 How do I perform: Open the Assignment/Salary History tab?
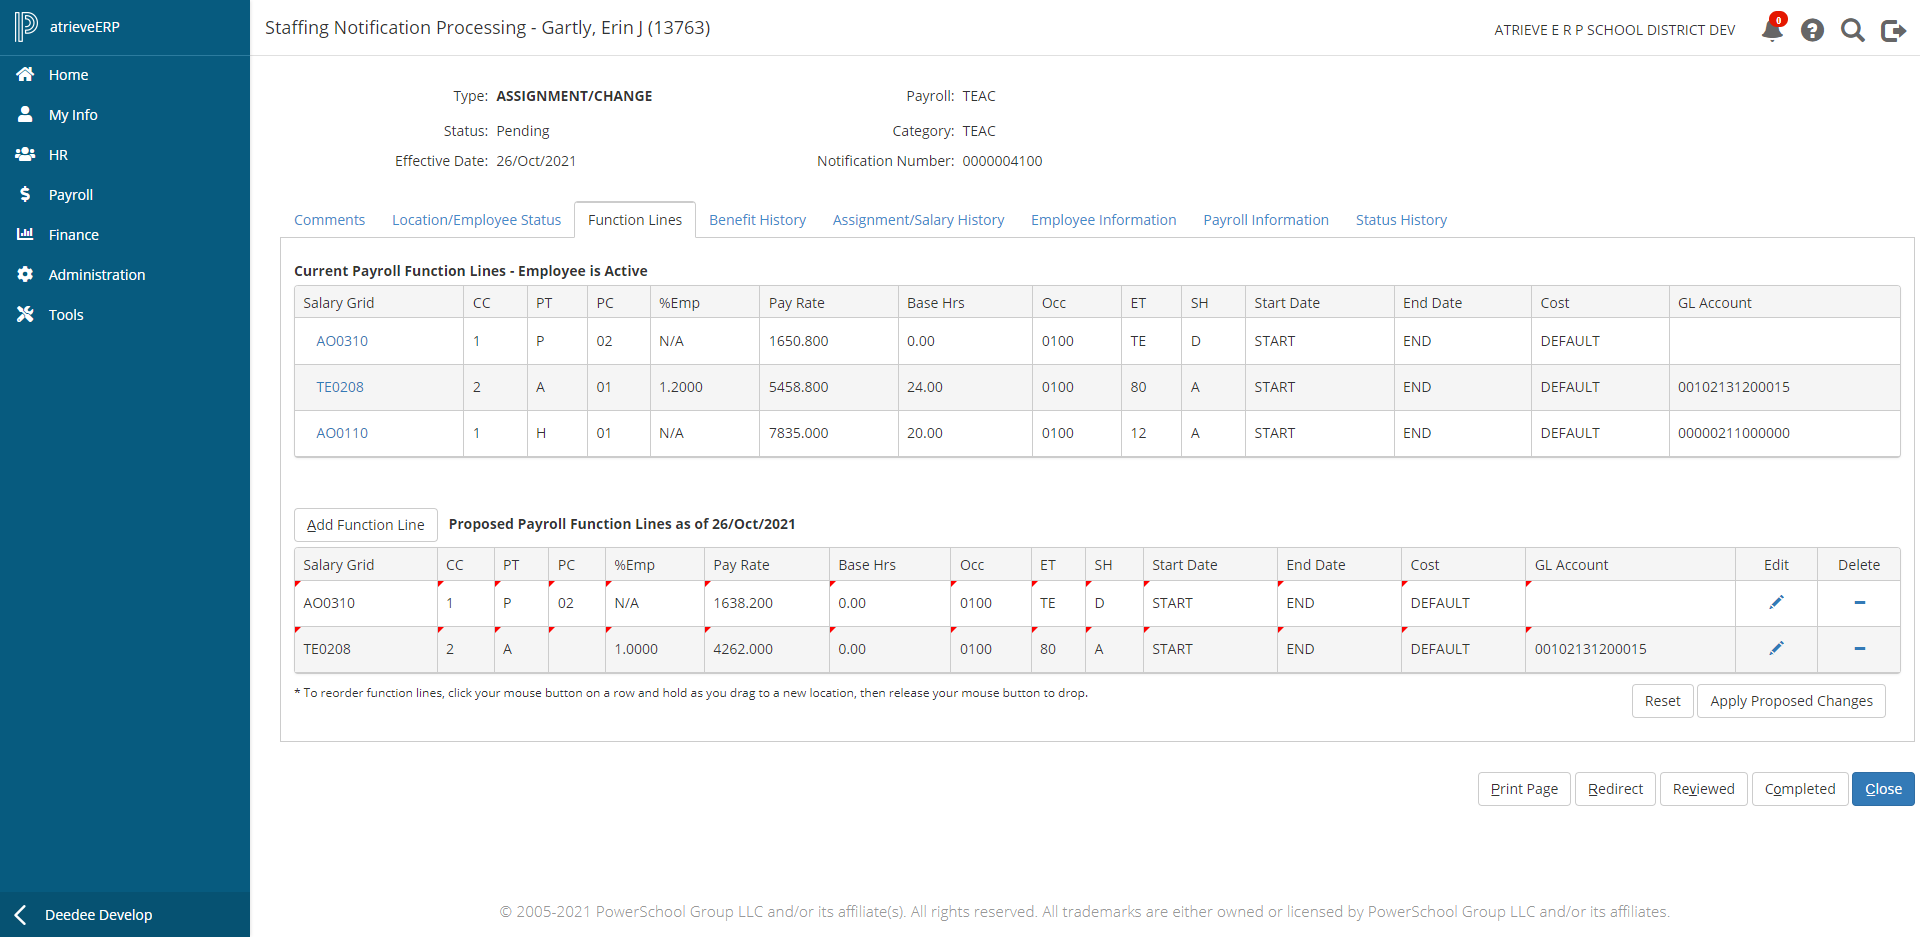tap(918, 220)
